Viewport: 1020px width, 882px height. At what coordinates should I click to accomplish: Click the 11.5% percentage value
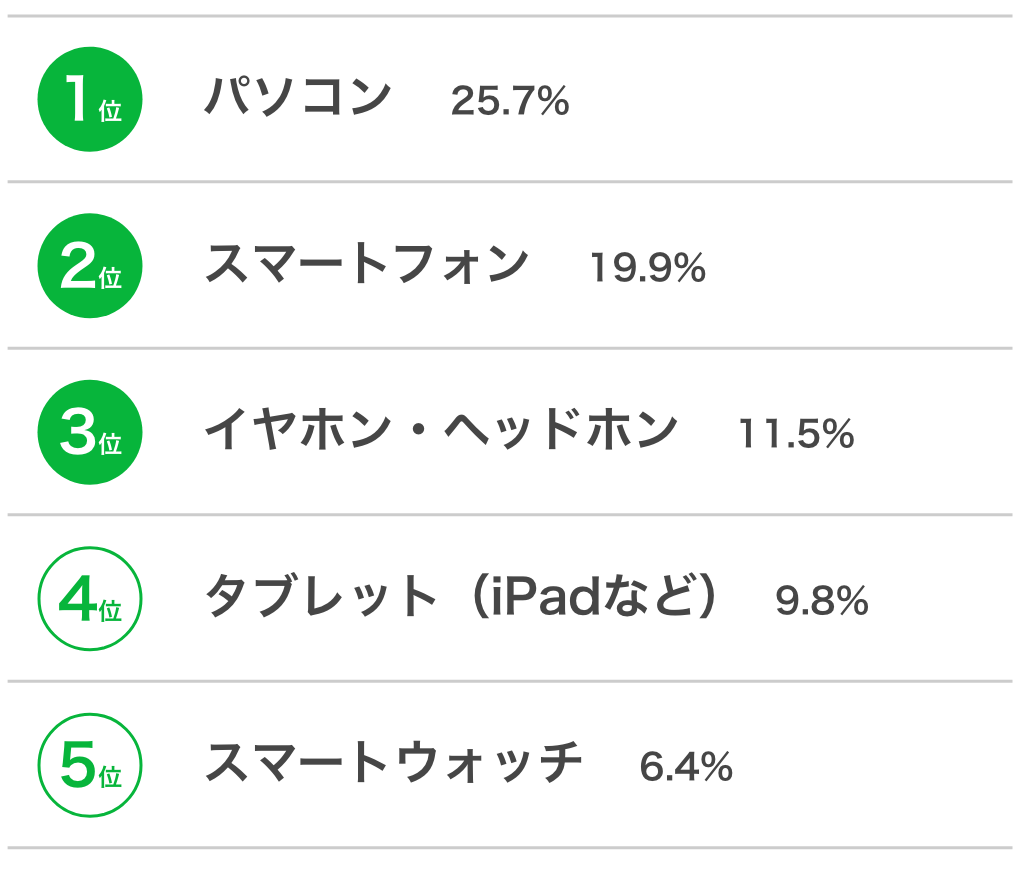pyautogui.click(x=796, y=434)
